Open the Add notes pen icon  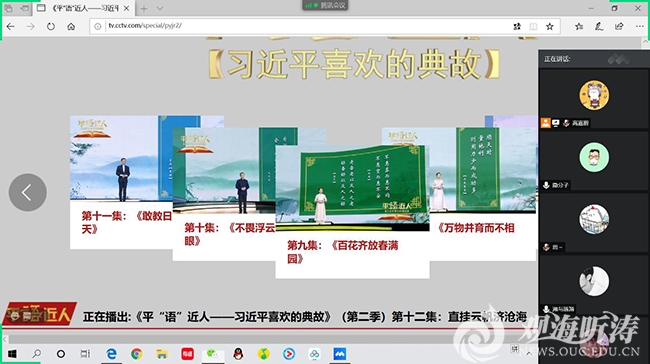point(599,27)
